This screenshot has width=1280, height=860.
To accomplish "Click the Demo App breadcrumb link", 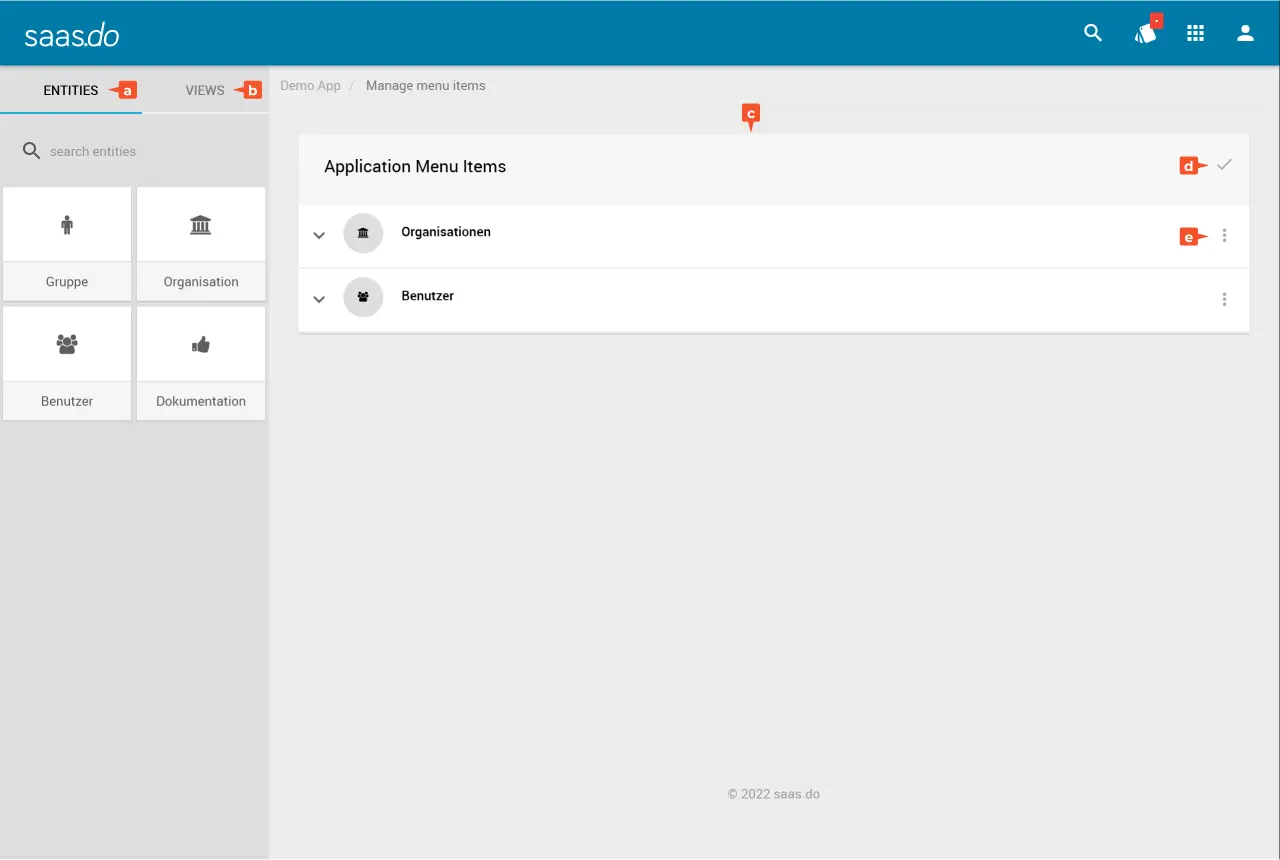I will click(310, 86).
